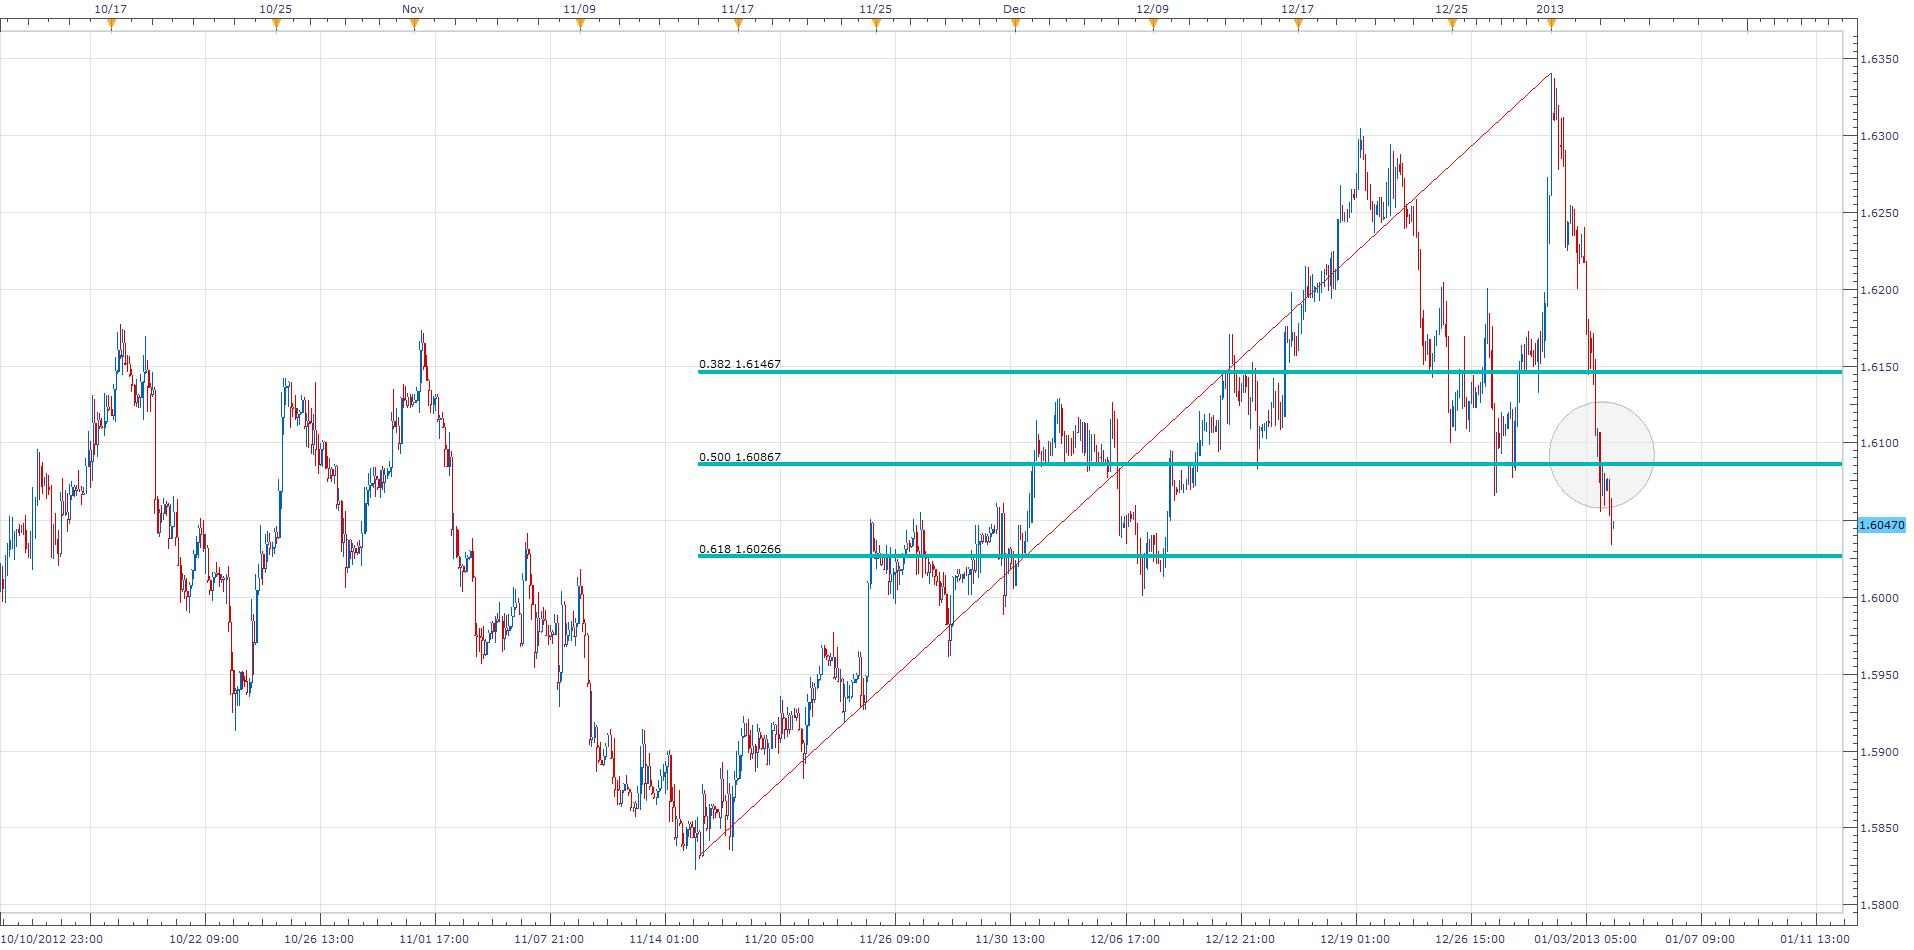Click the current price tag 1.60470
Image resolution: width=1914 pixels, height=950 pixels.
pos(1881,525)
